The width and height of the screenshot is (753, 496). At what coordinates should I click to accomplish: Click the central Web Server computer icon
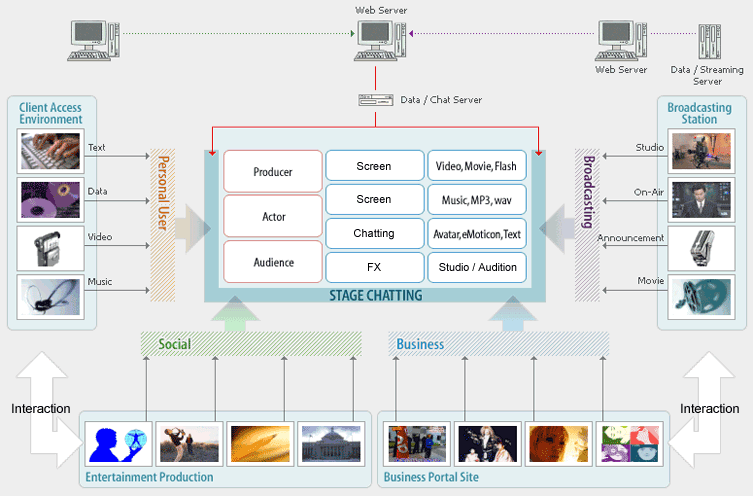click(380, 40)
